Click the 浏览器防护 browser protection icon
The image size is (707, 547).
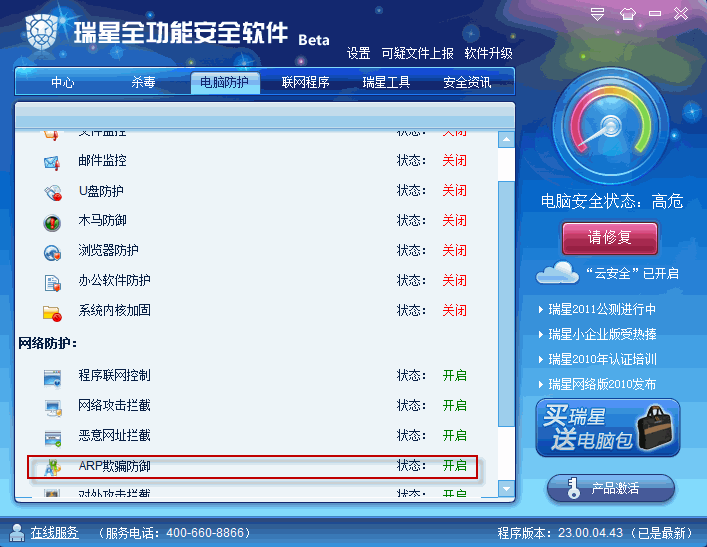tap(52, 253)
